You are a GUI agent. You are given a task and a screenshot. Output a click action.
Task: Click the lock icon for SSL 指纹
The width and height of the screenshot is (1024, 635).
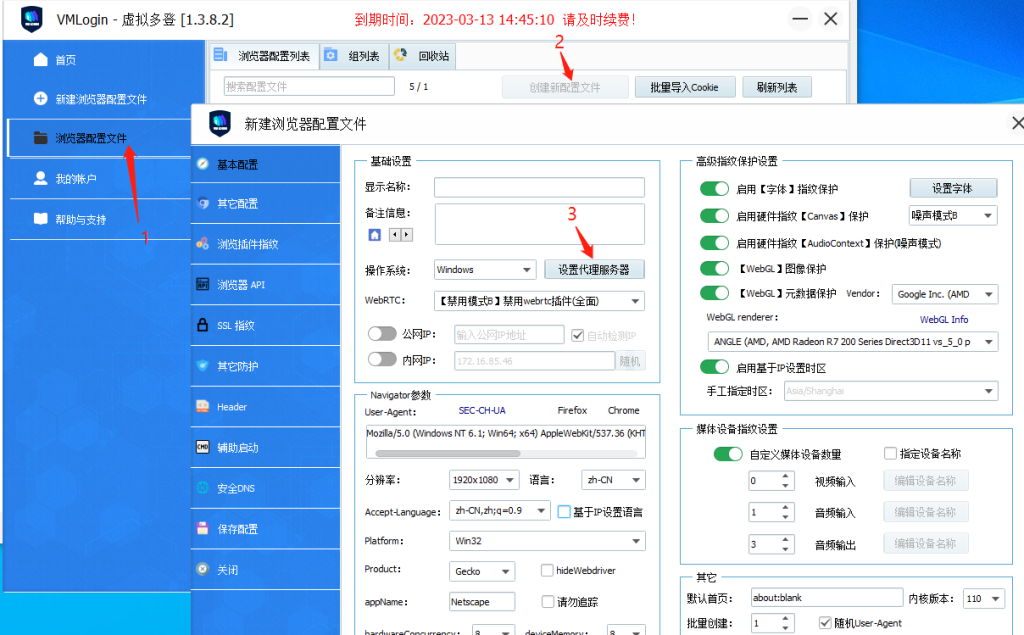202,325
